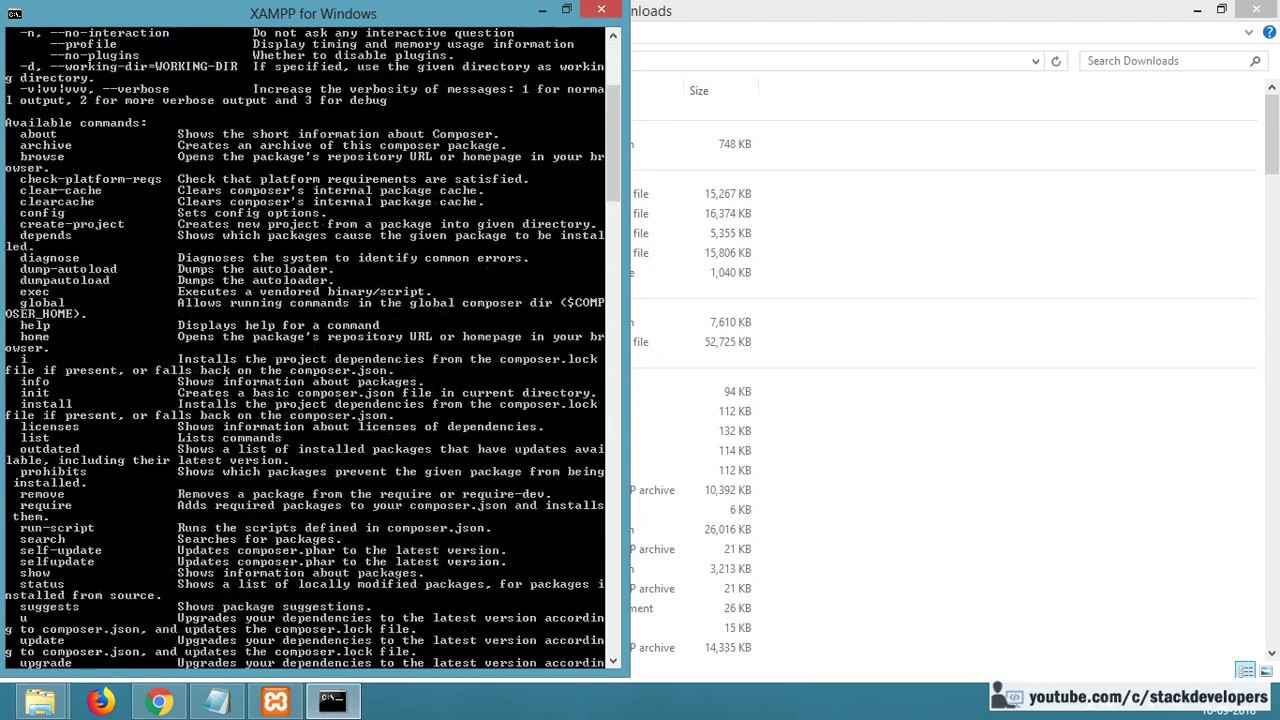Screen dimensions: 1280x720
Task: Select the file sized 16,374 KB
Action: pos(728,214)
